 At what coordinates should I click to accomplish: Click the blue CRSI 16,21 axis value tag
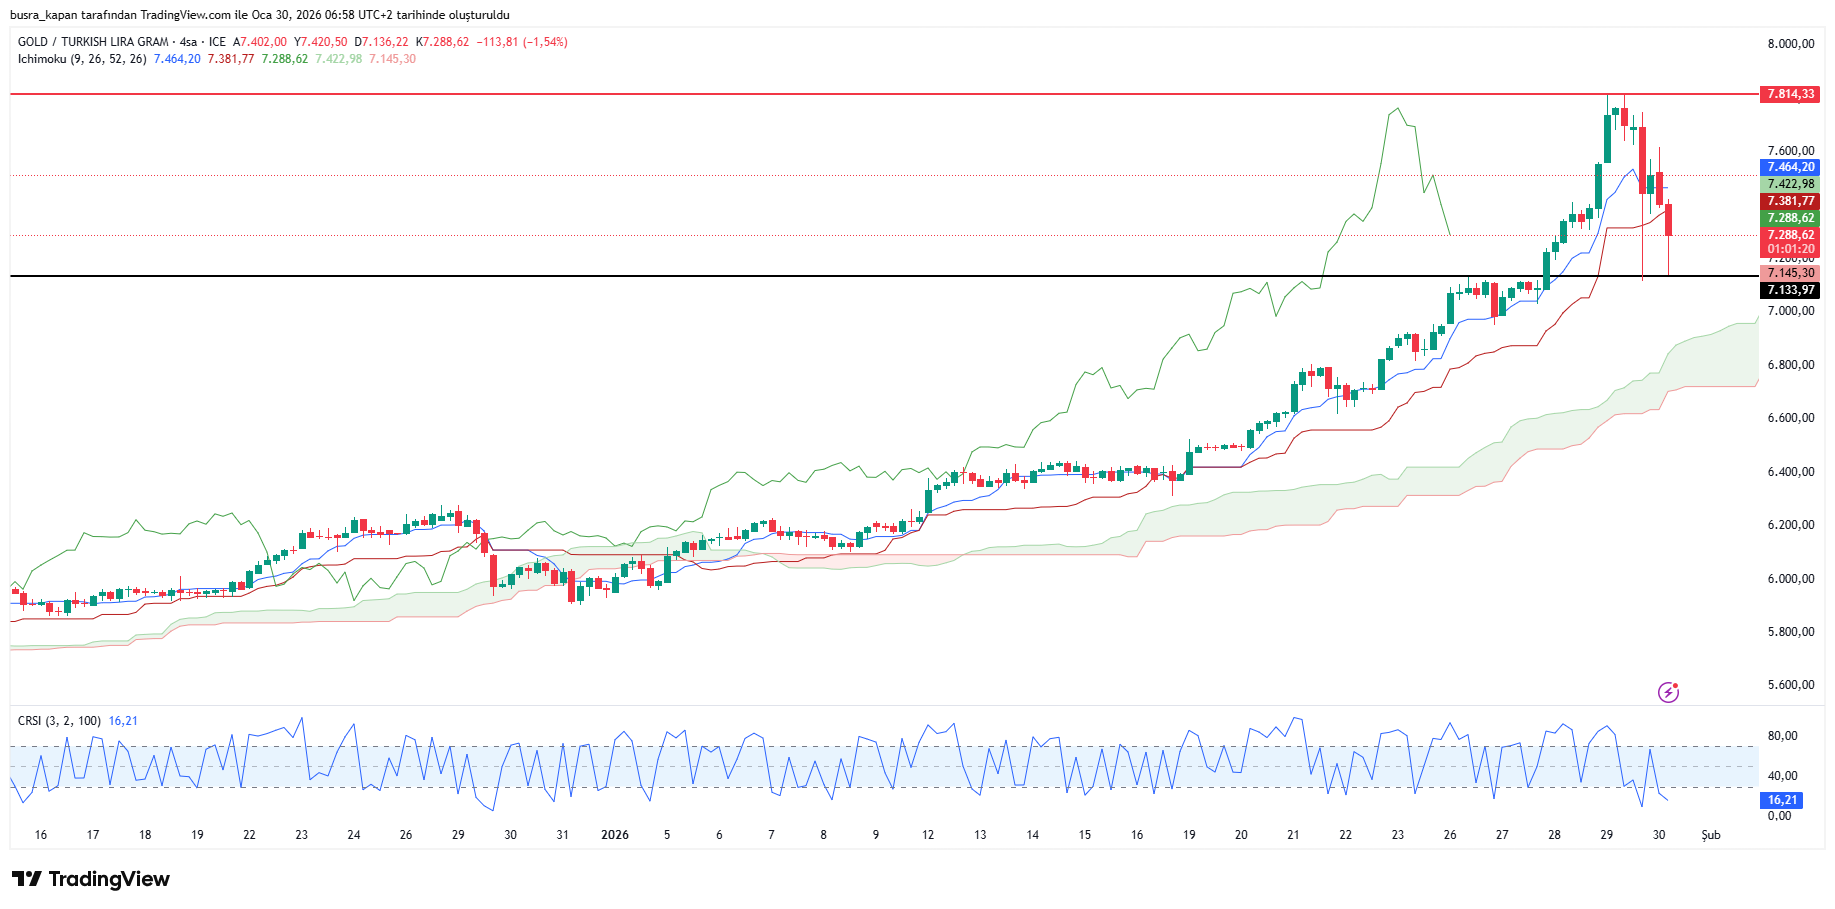pyautogui.click(x=1781, y=800)
